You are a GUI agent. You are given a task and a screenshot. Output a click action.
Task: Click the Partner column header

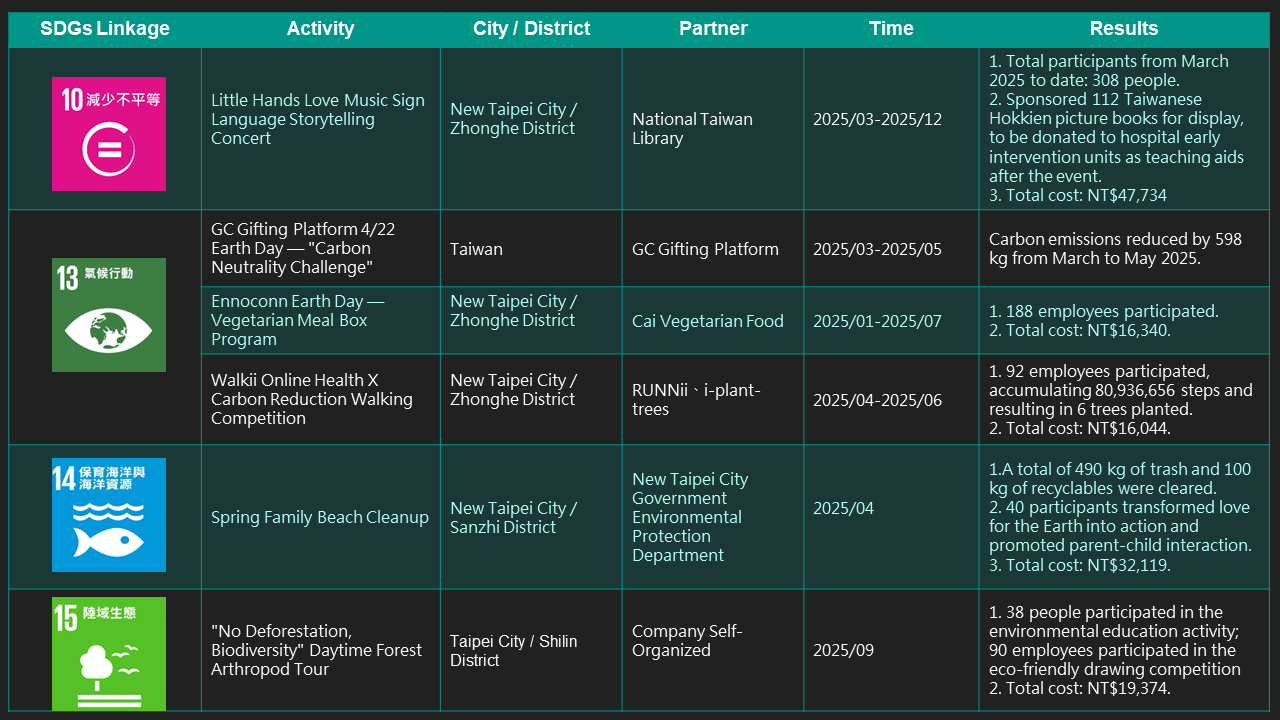coord(713,28)
